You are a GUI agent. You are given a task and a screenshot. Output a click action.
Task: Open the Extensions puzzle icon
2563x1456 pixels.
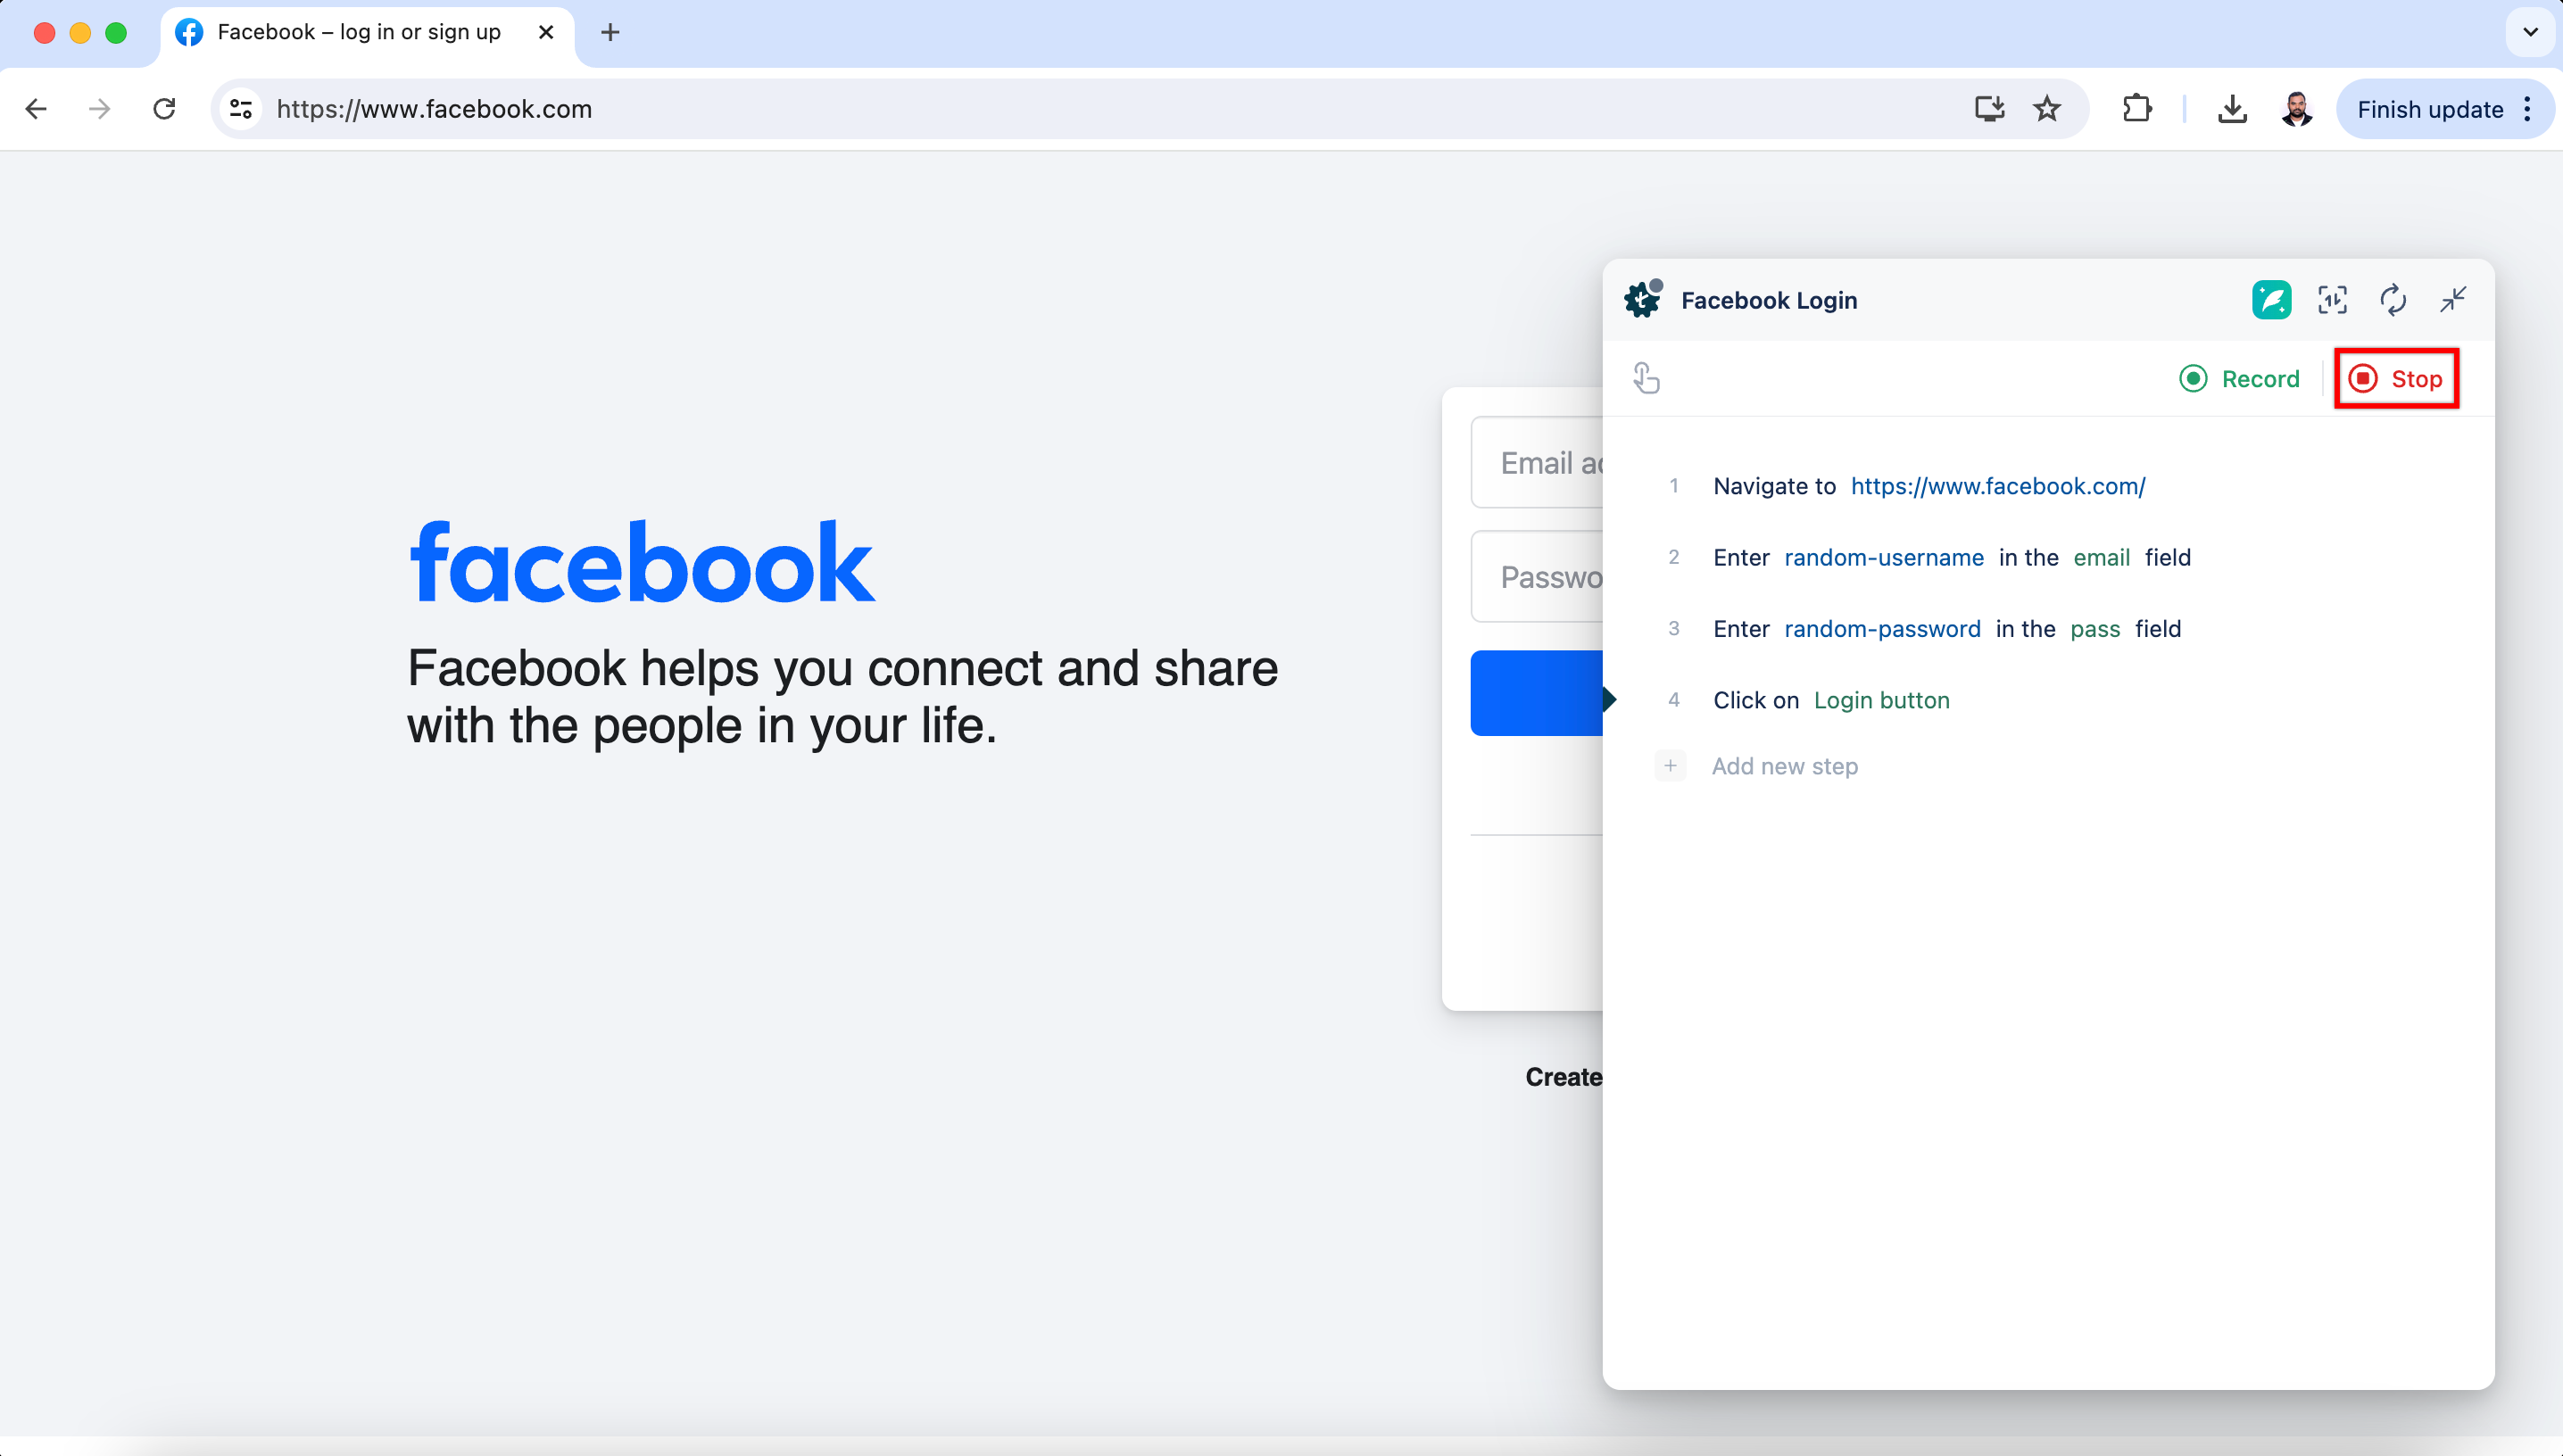tap(2137, 109)
